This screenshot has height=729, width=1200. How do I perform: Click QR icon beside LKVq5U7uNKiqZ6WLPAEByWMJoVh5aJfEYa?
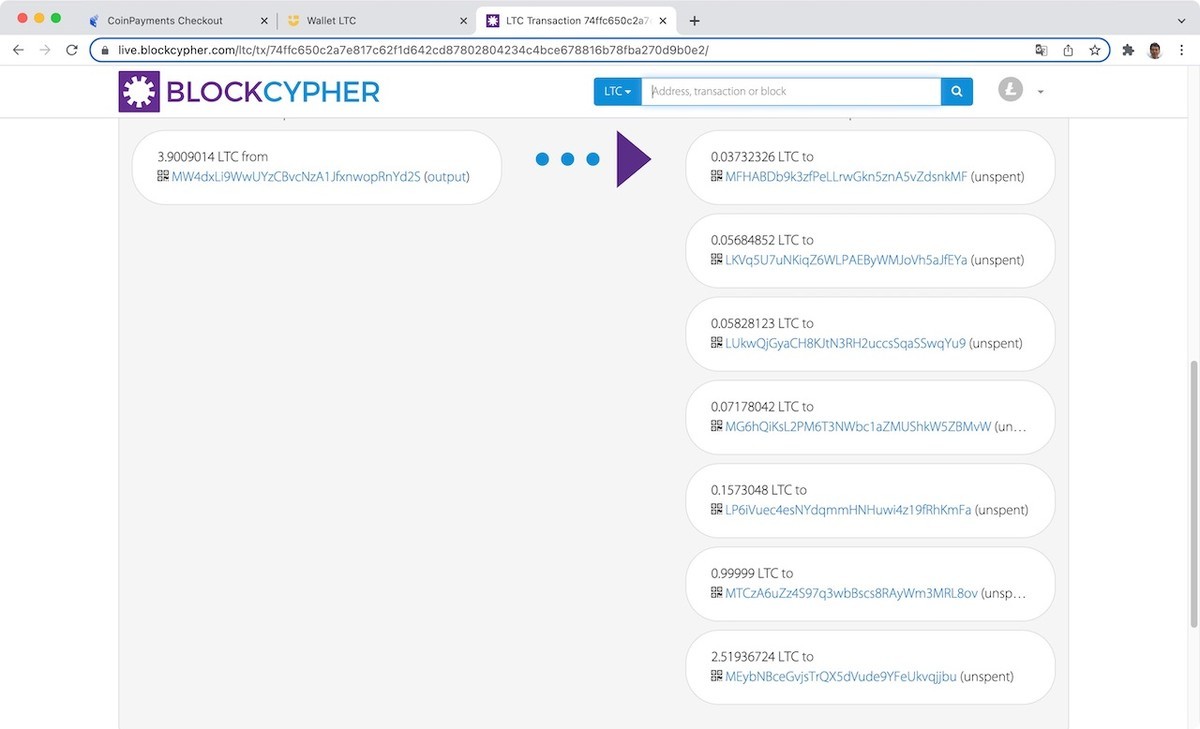coord(716,259)
